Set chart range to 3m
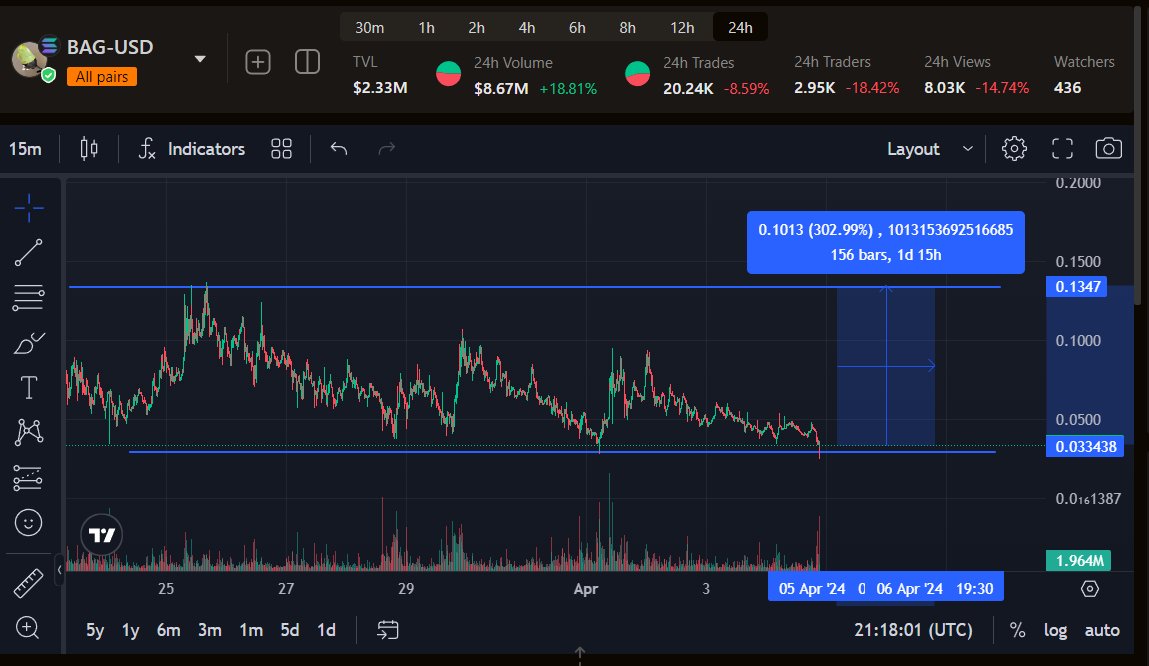Screen dimensions: 1149x666 [210, 630]
